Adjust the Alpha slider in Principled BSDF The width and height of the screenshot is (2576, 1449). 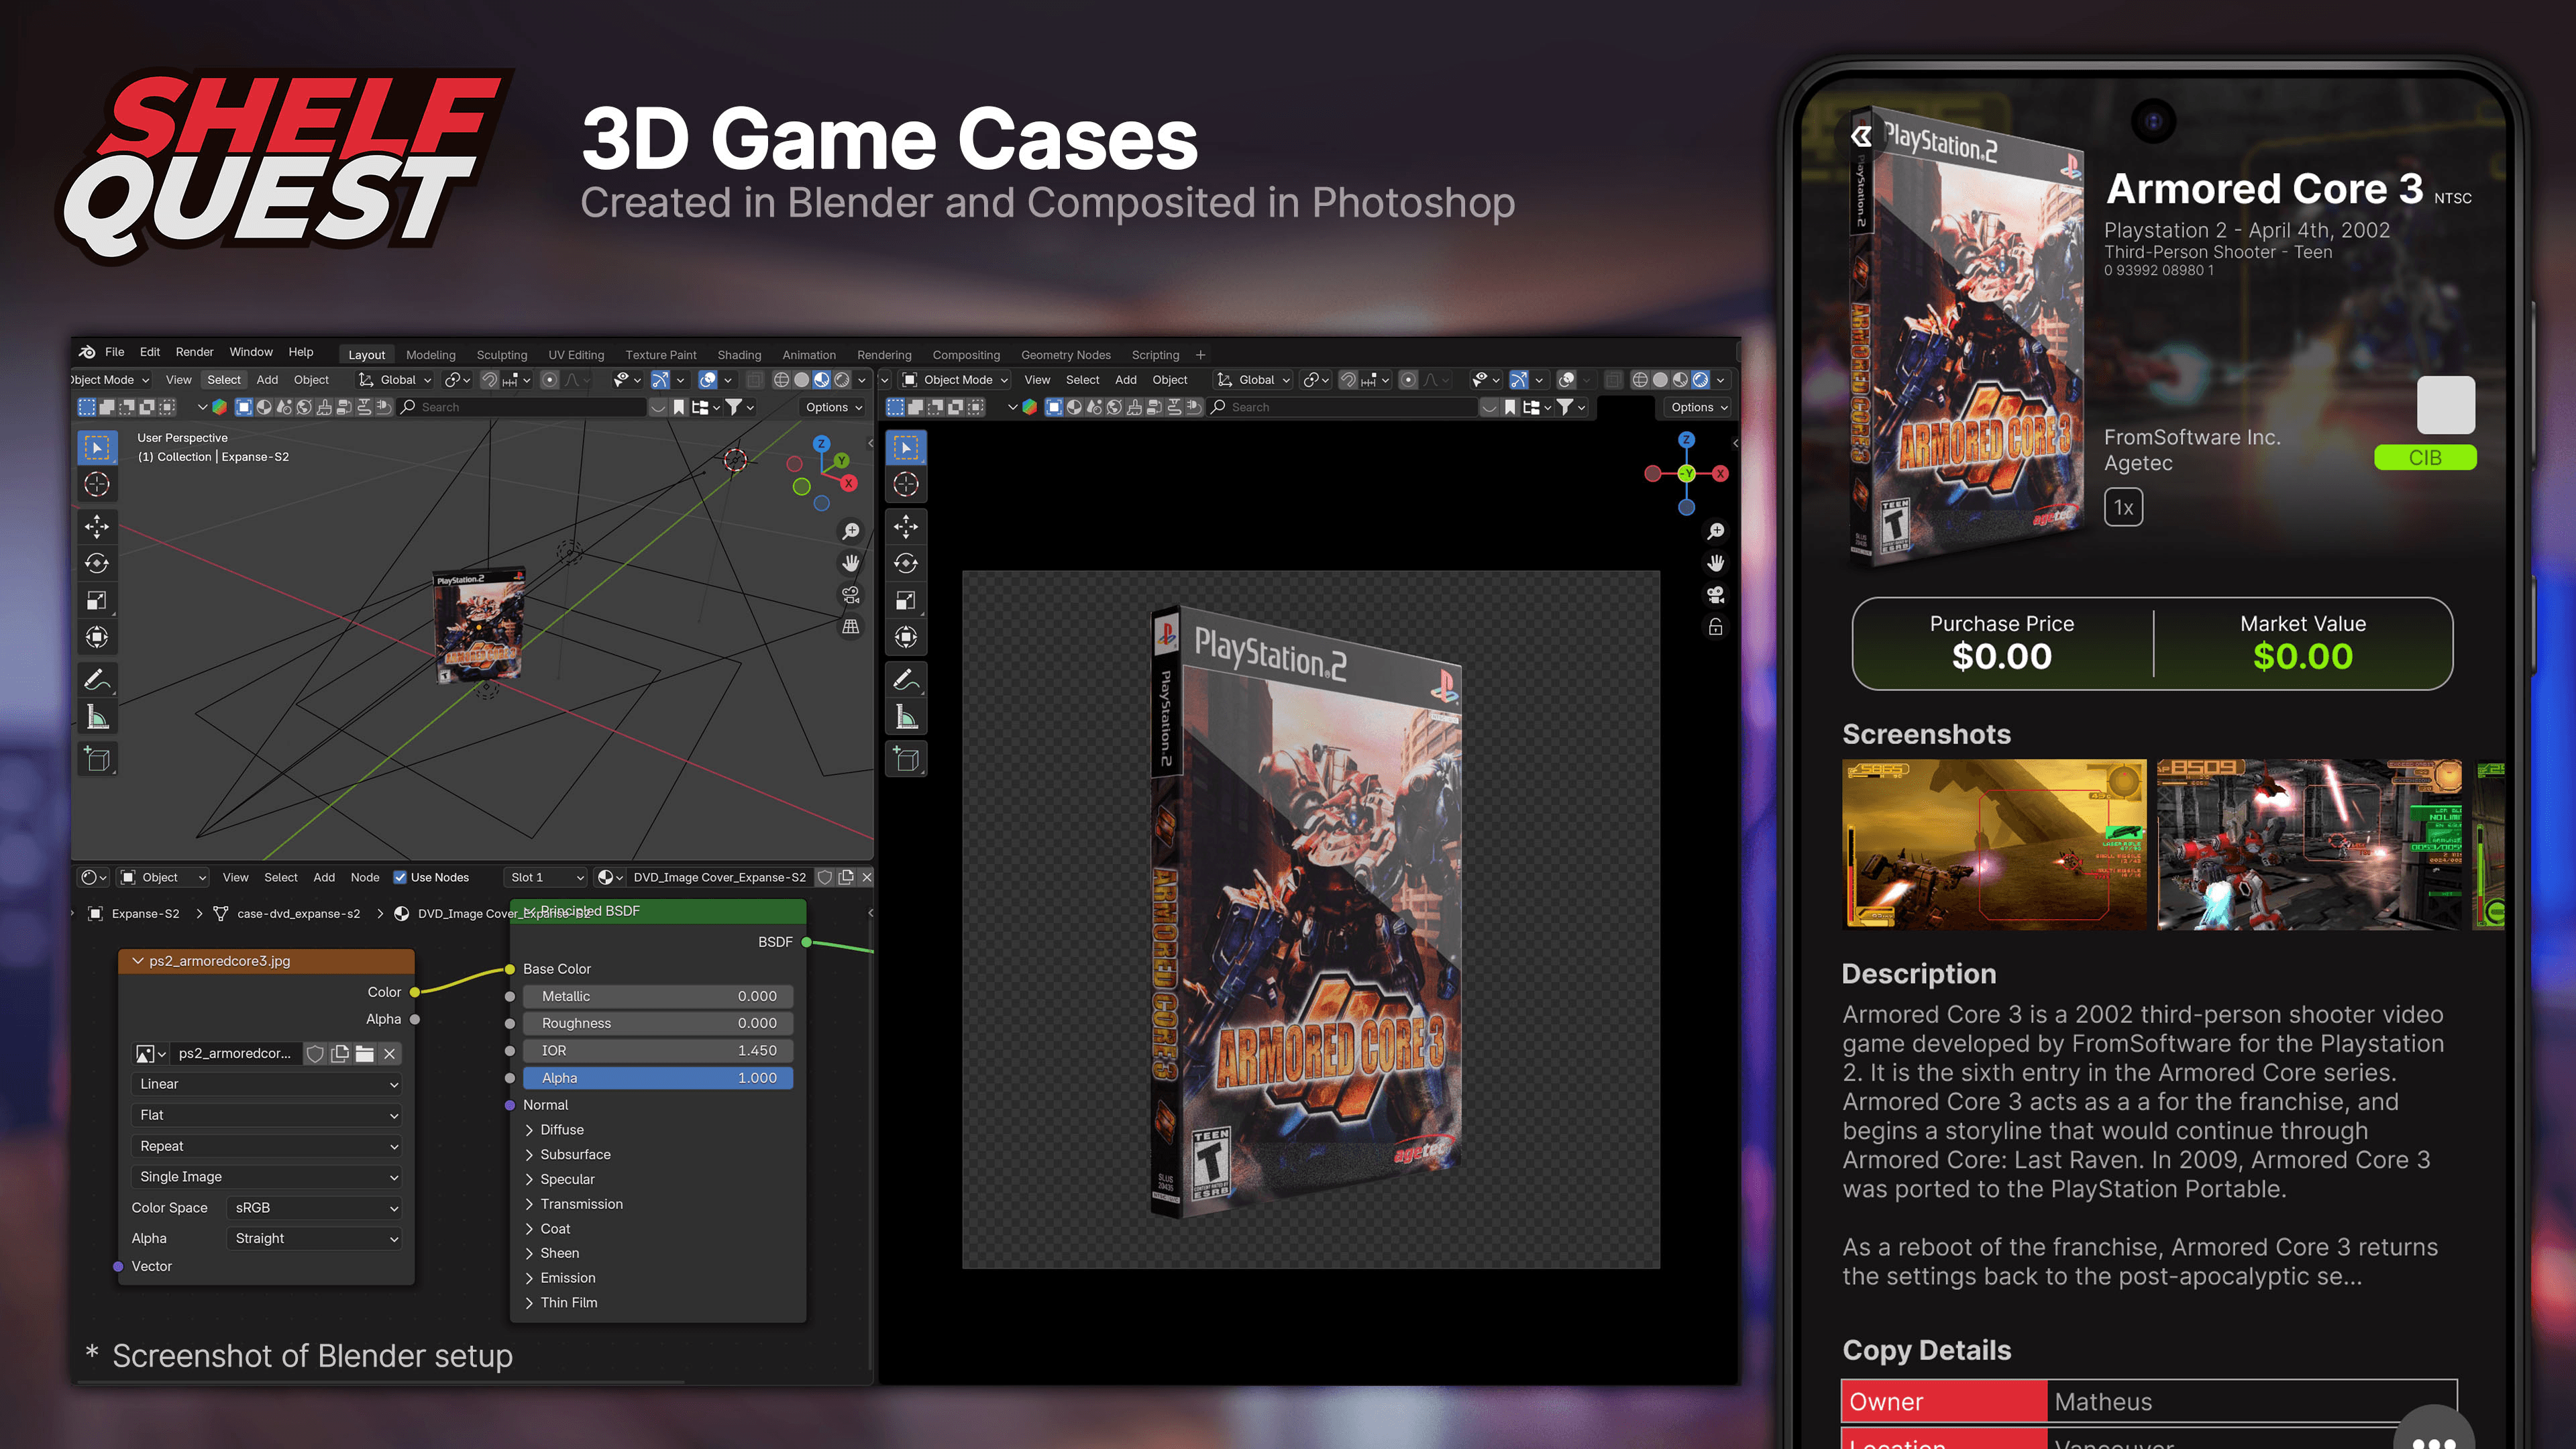658,1077
